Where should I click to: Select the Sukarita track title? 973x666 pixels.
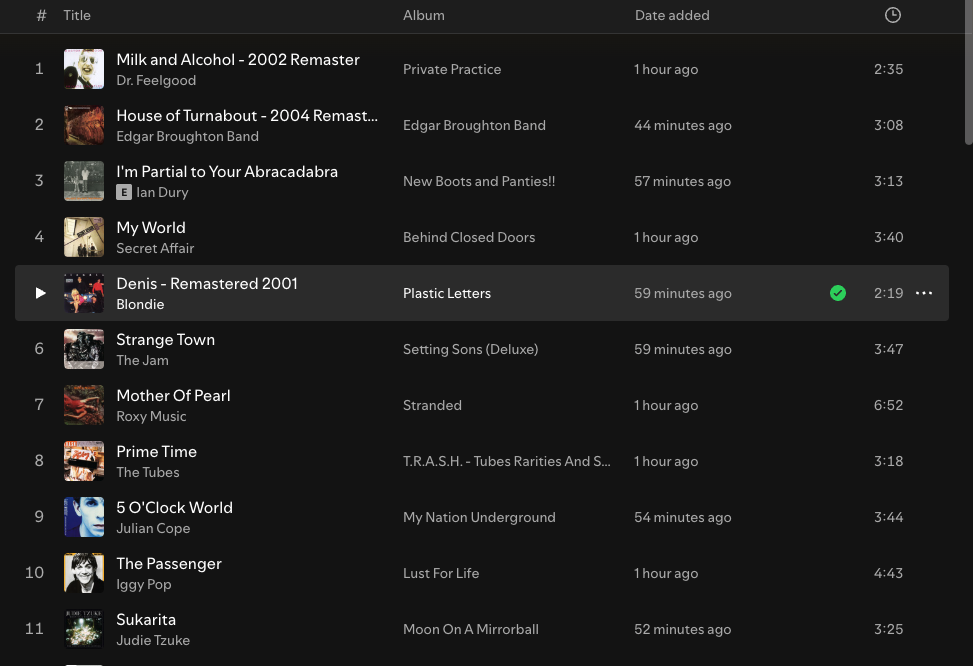pos(146,619)
